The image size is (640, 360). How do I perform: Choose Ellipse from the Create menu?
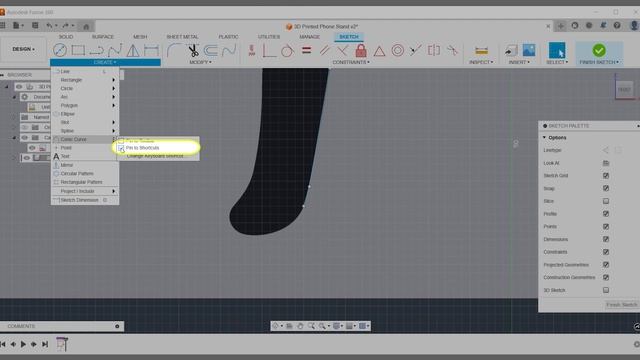85,114
